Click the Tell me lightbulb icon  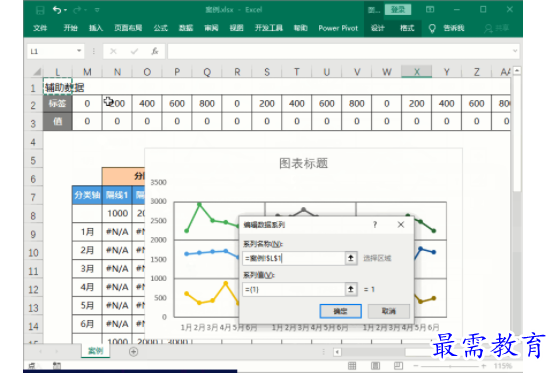(x=432, y=28)
